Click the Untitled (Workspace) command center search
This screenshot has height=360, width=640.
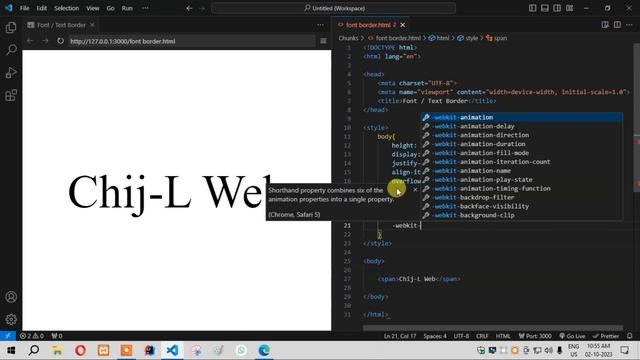[x=333, y=8]
